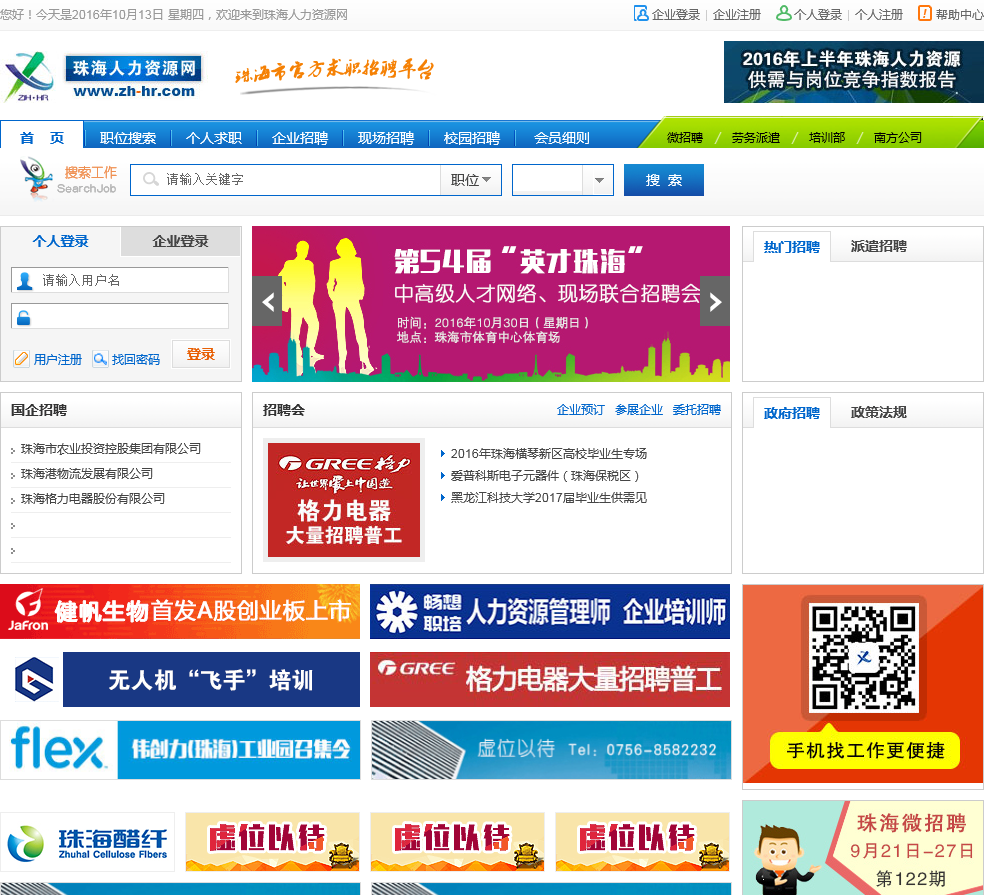Image resolution: width=984 pixels, height=895 pixels.
Task: Open 参展企业 link in 招聘会 panel
Action: (x=639, y=410)
